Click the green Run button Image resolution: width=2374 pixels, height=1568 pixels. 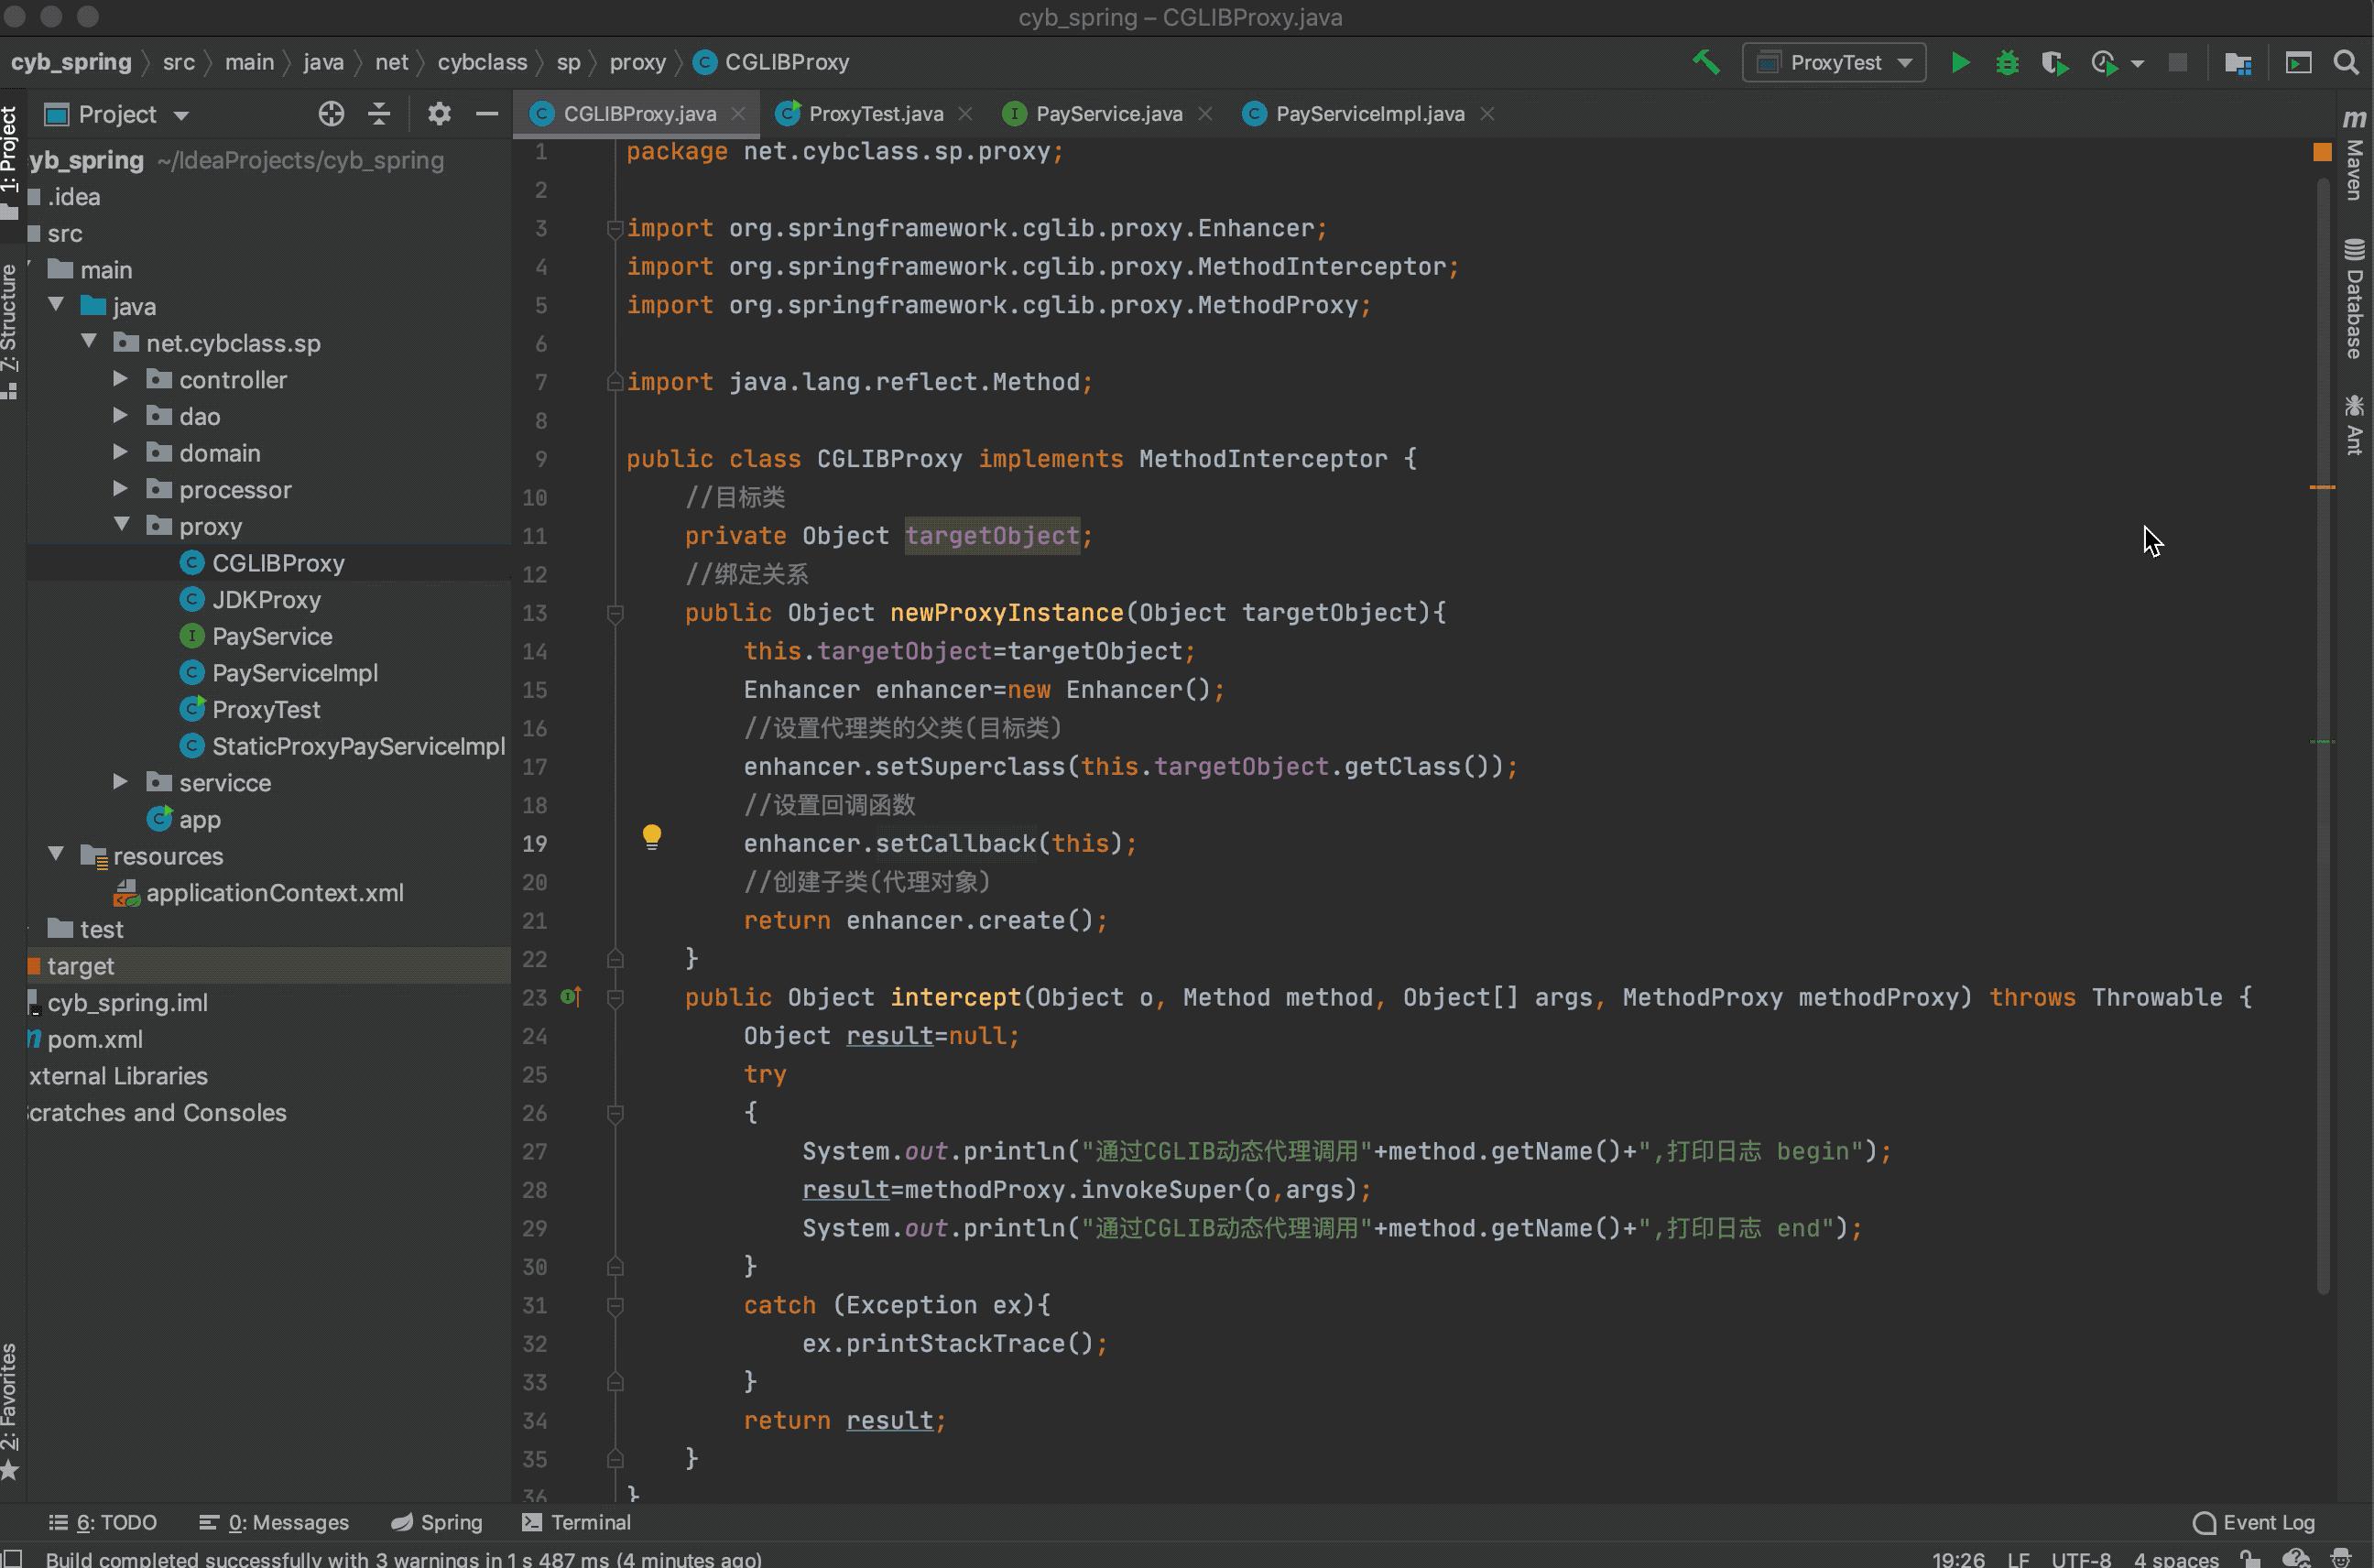[1959, 63]
